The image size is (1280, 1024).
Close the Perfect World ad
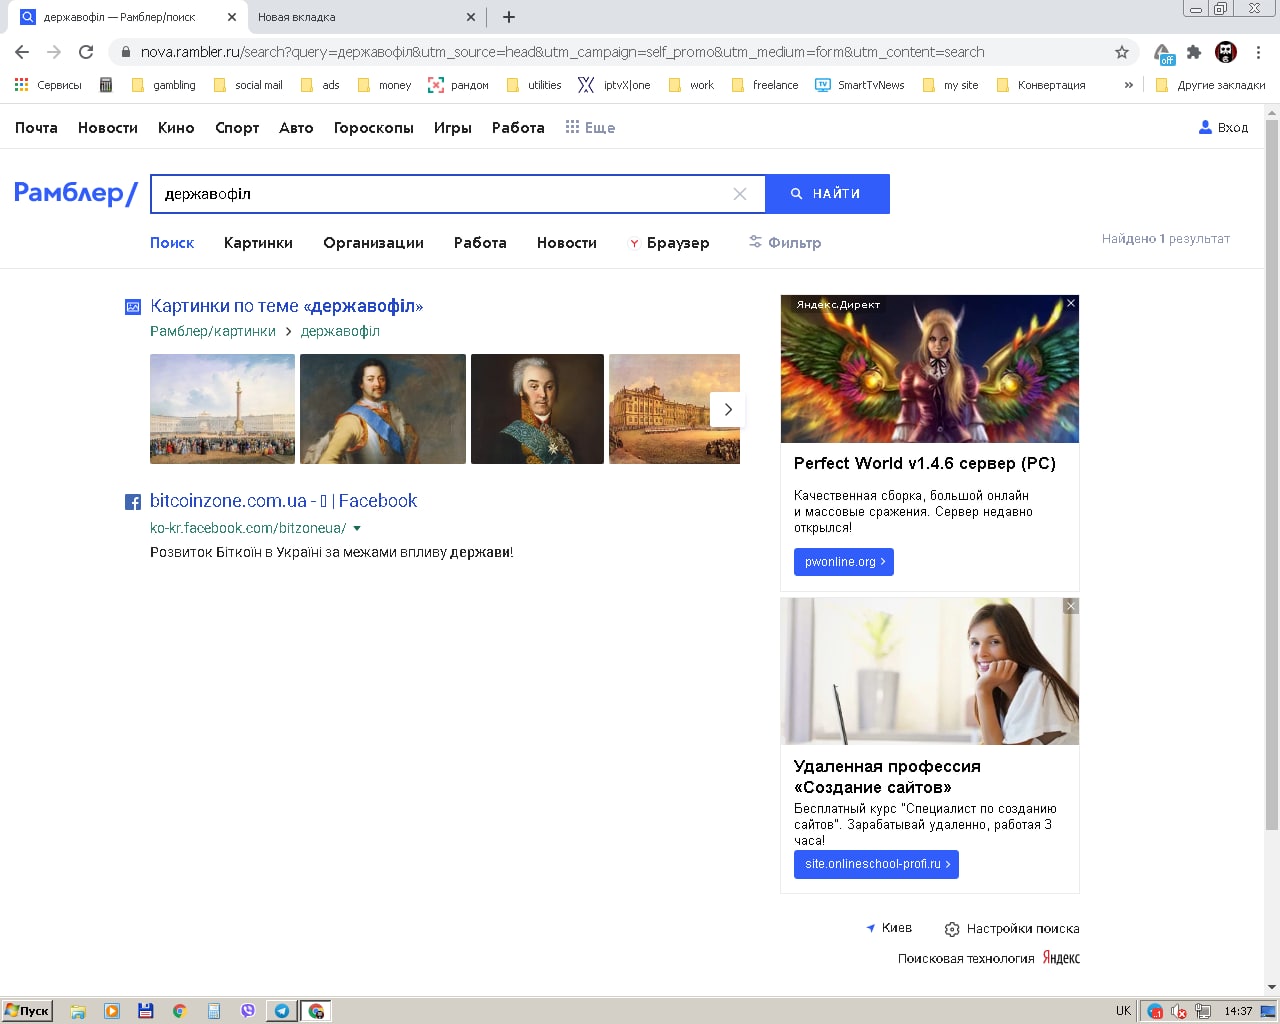pos(1071,303)
